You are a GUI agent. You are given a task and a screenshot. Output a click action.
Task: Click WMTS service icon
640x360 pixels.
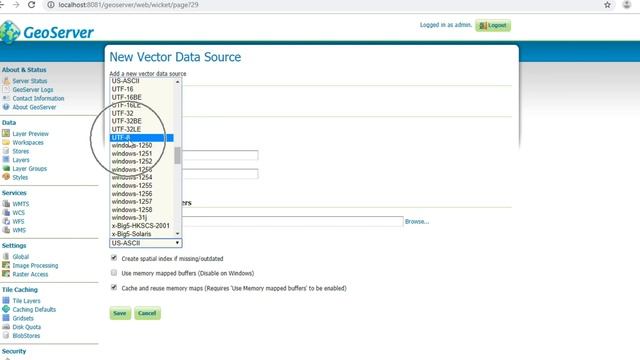click(x=6, y=204)
